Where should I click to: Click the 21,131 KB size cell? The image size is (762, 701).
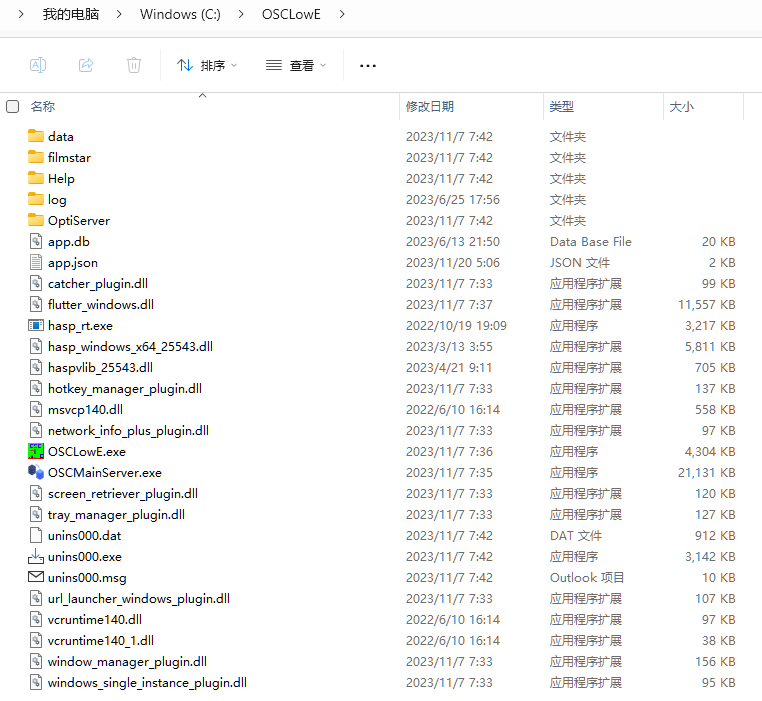click(x=707, y=473)
